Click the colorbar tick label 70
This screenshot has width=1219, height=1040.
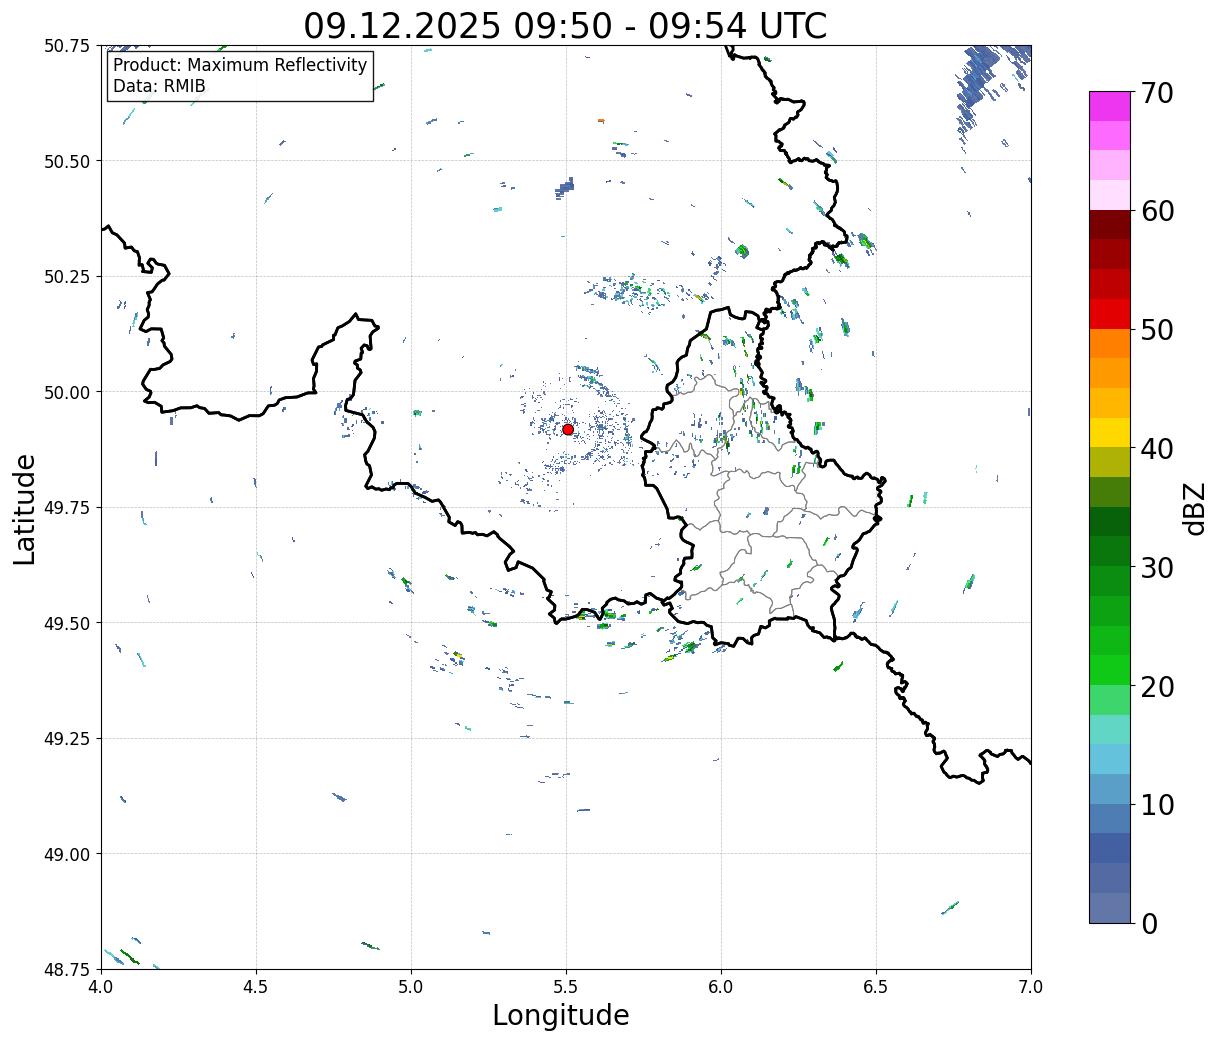[1156, 93]
